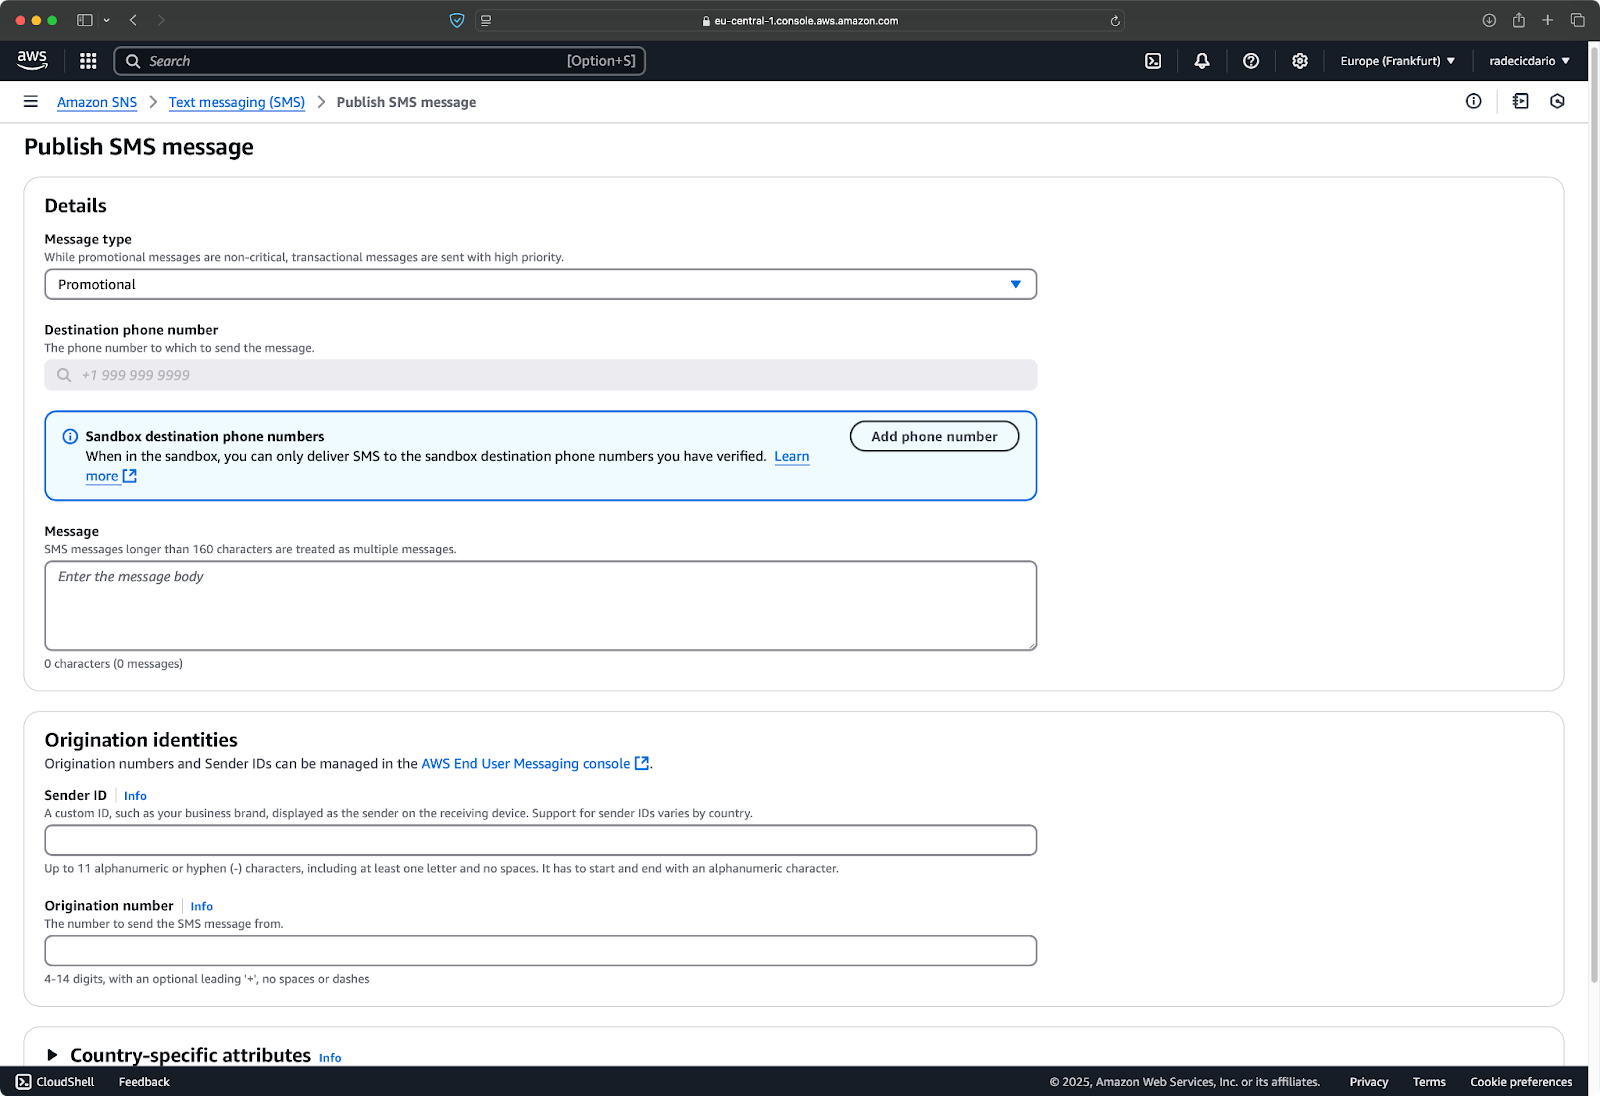Open AWS End User Messaging console link
The height and width of the screenshot is (1096, 1600).
click(x=536, y=763)
